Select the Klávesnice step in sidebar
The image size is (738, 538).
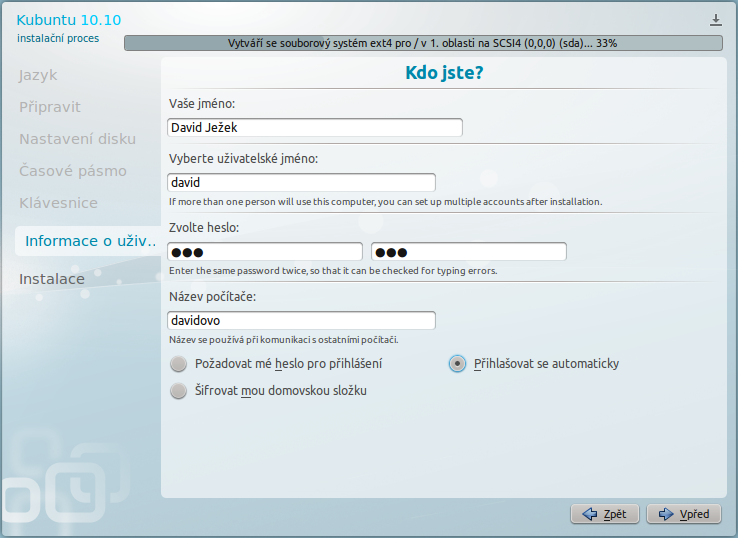point(58,203)
